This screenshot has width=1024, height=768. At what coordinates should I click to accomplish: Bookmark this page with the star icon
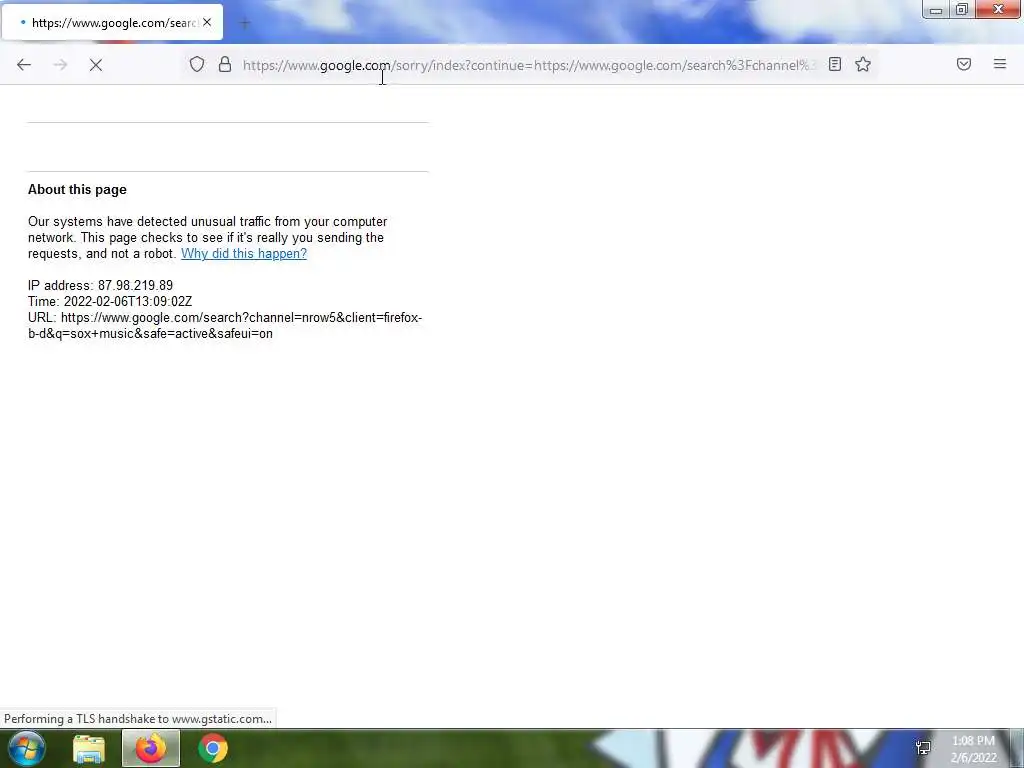pyautogui.click(x=863, y=64)
